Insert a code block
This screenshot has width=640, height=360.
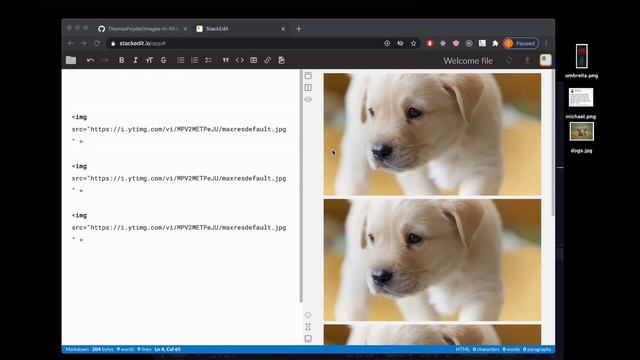pos(240,60)
